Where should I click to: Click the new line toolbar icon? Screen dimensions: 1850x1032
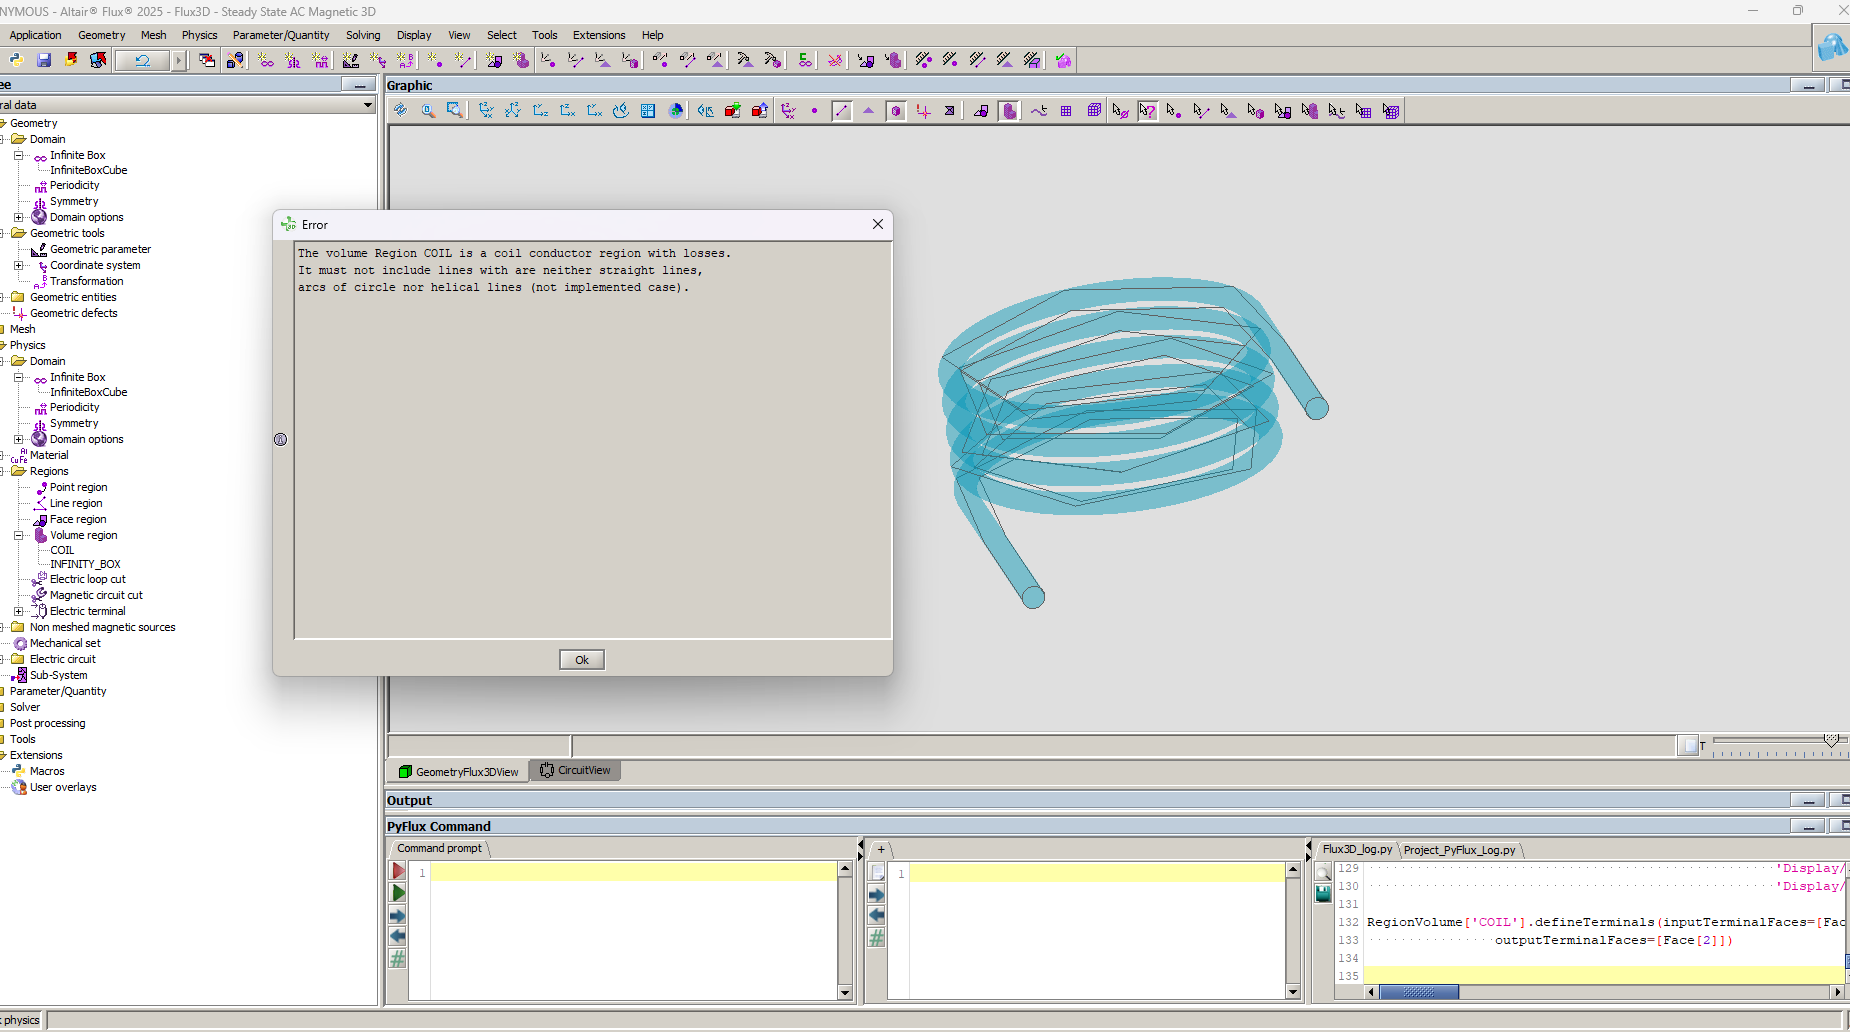(x=462, y=60)
